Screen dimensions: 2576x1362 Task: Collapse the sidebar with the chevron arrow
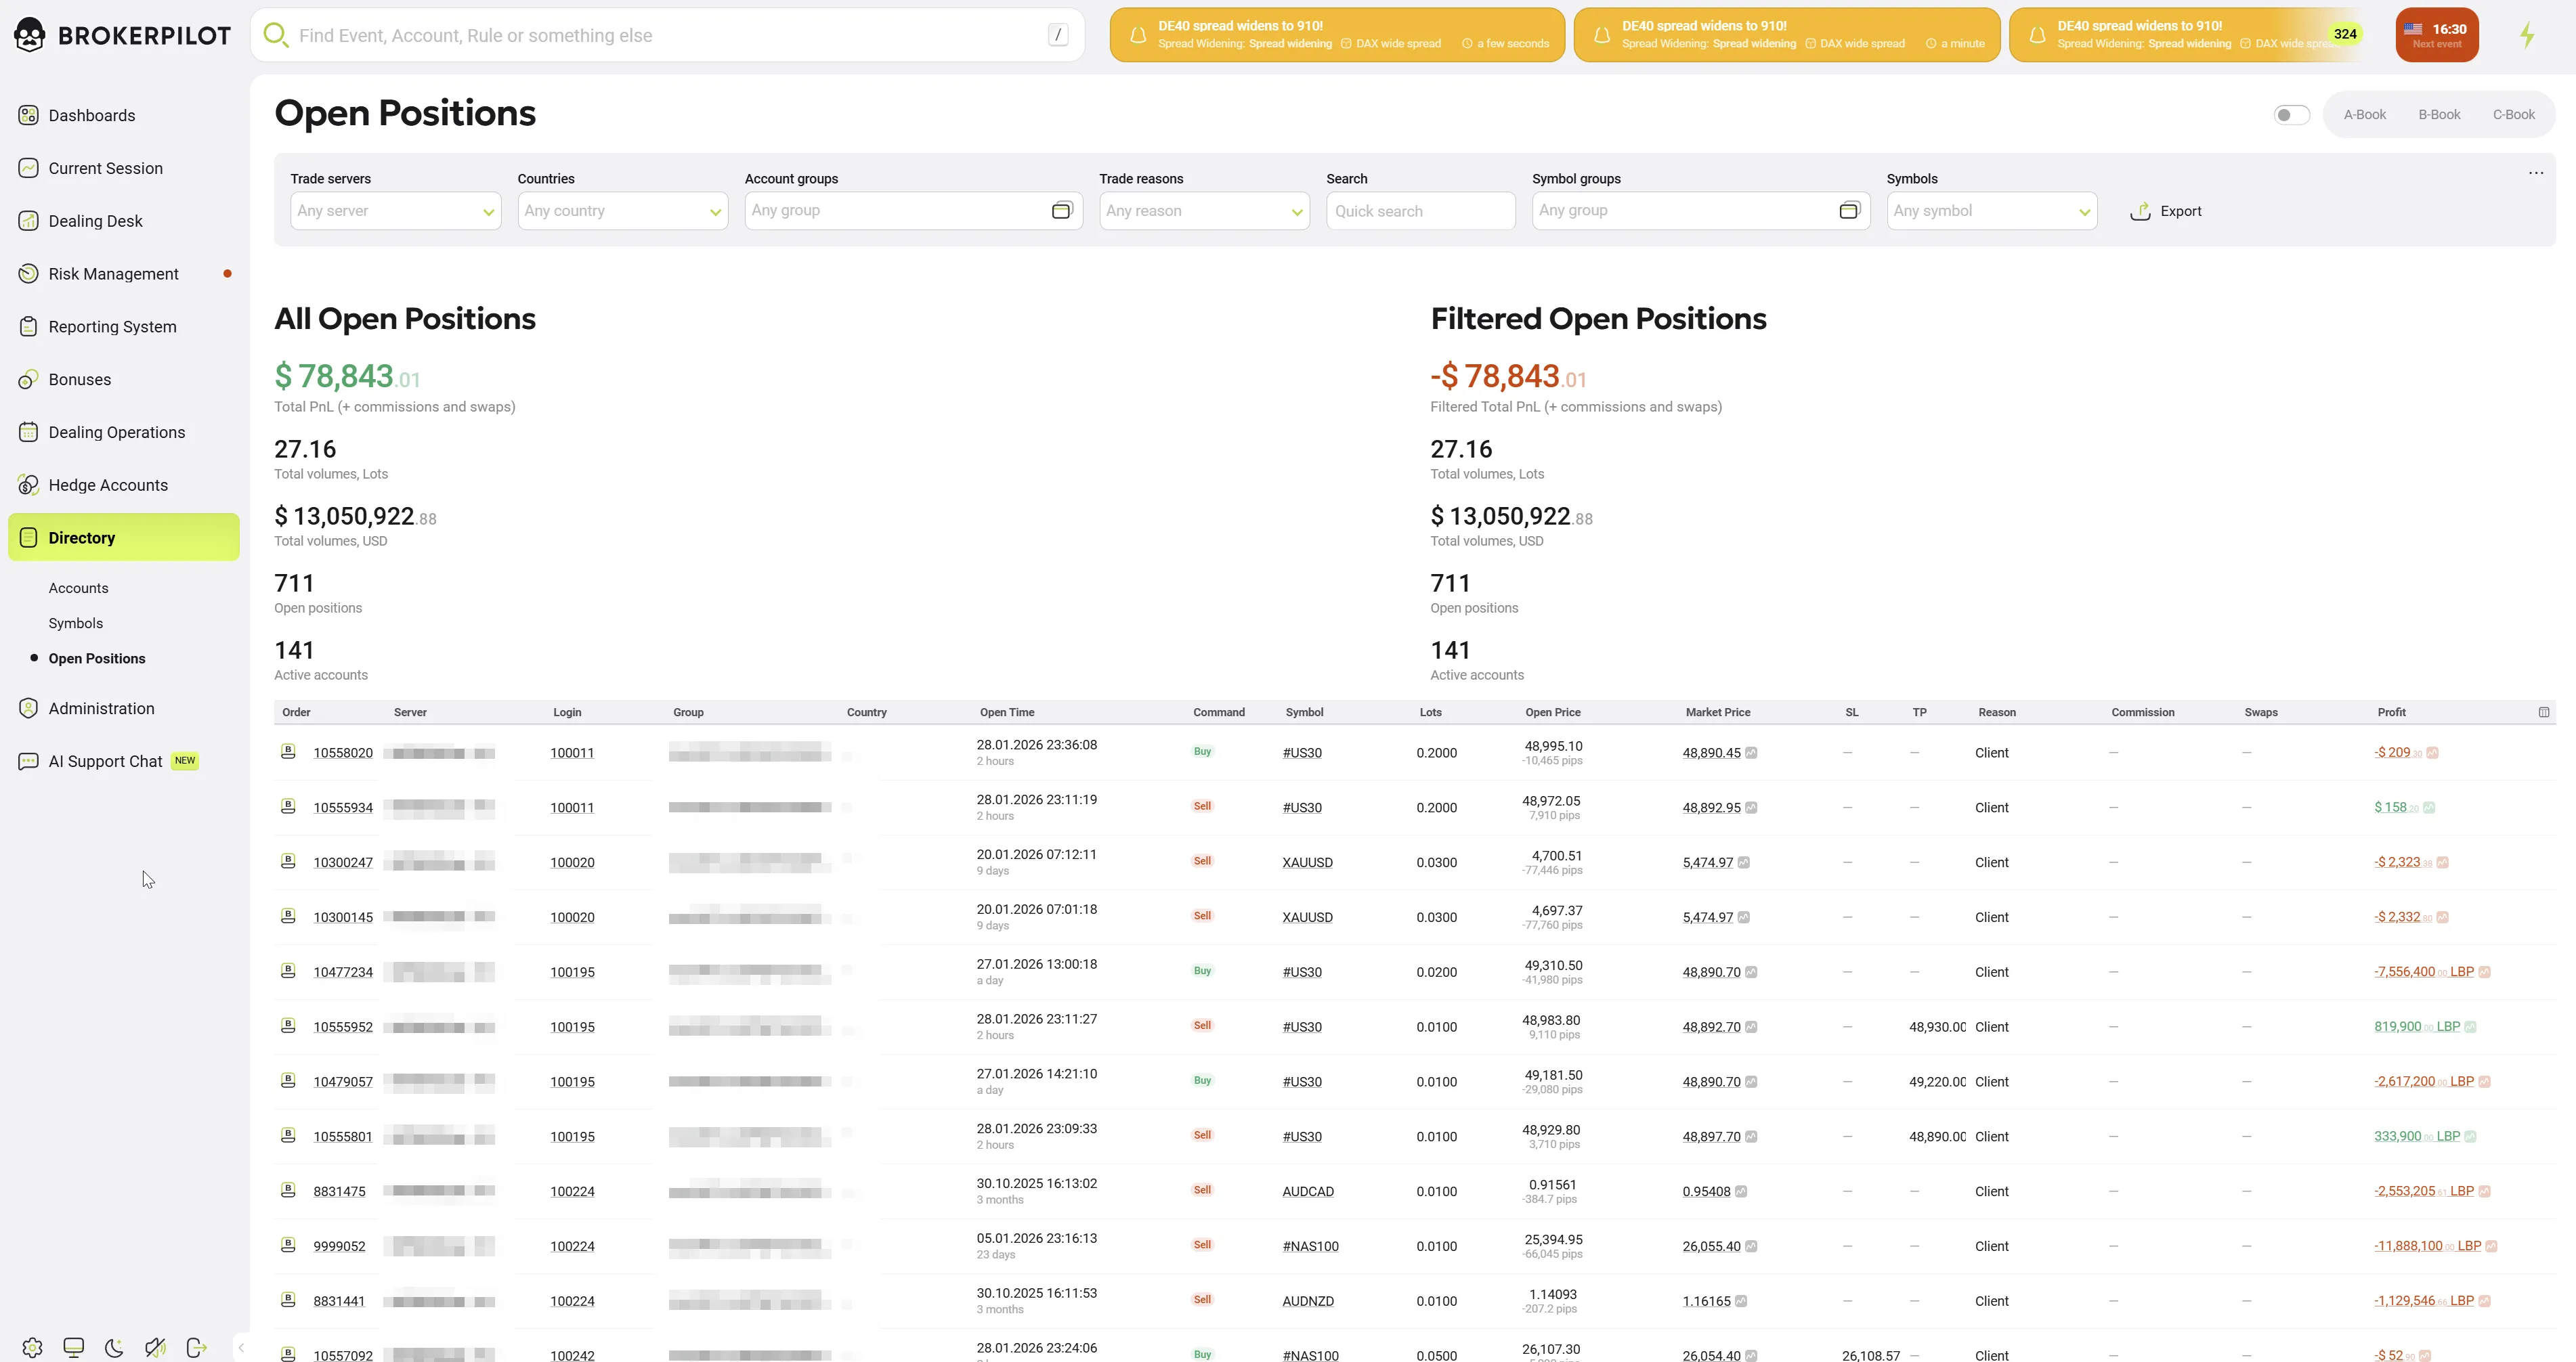(241, 1347)
